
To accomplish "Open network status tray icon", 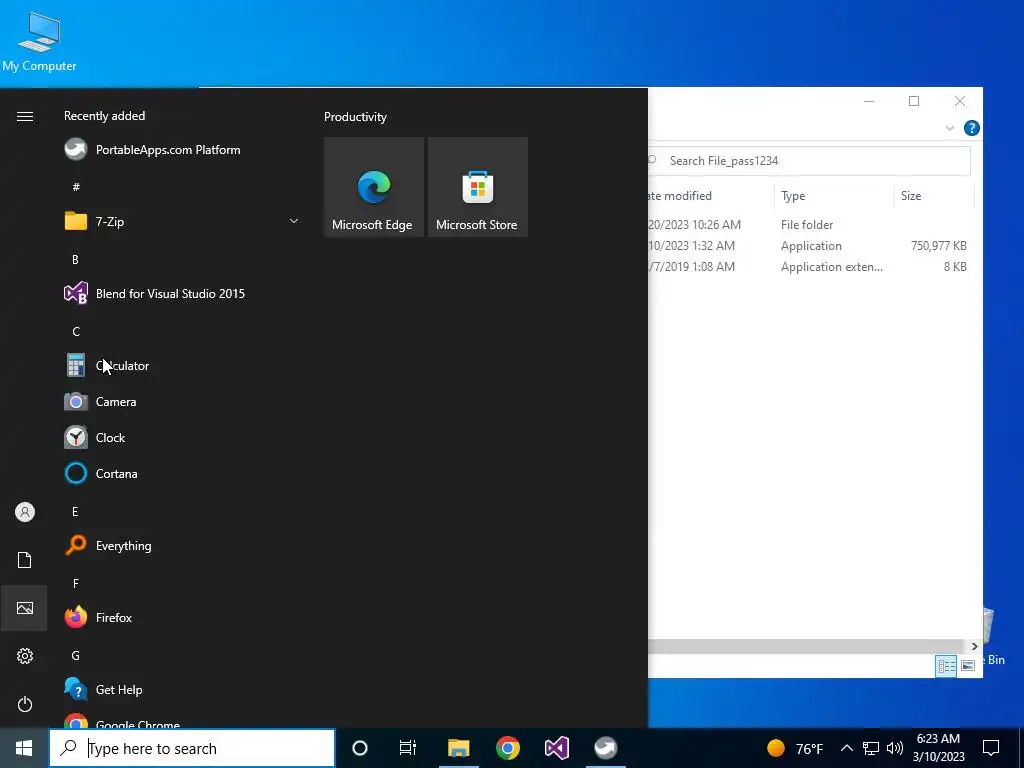I will tap(871, 748).
